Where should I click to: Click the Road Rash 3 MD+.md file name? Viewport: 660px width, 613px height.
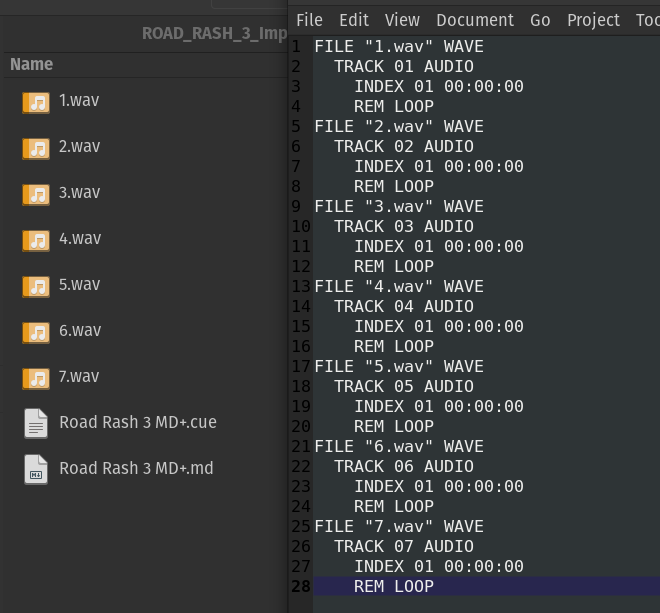(136, 468)
